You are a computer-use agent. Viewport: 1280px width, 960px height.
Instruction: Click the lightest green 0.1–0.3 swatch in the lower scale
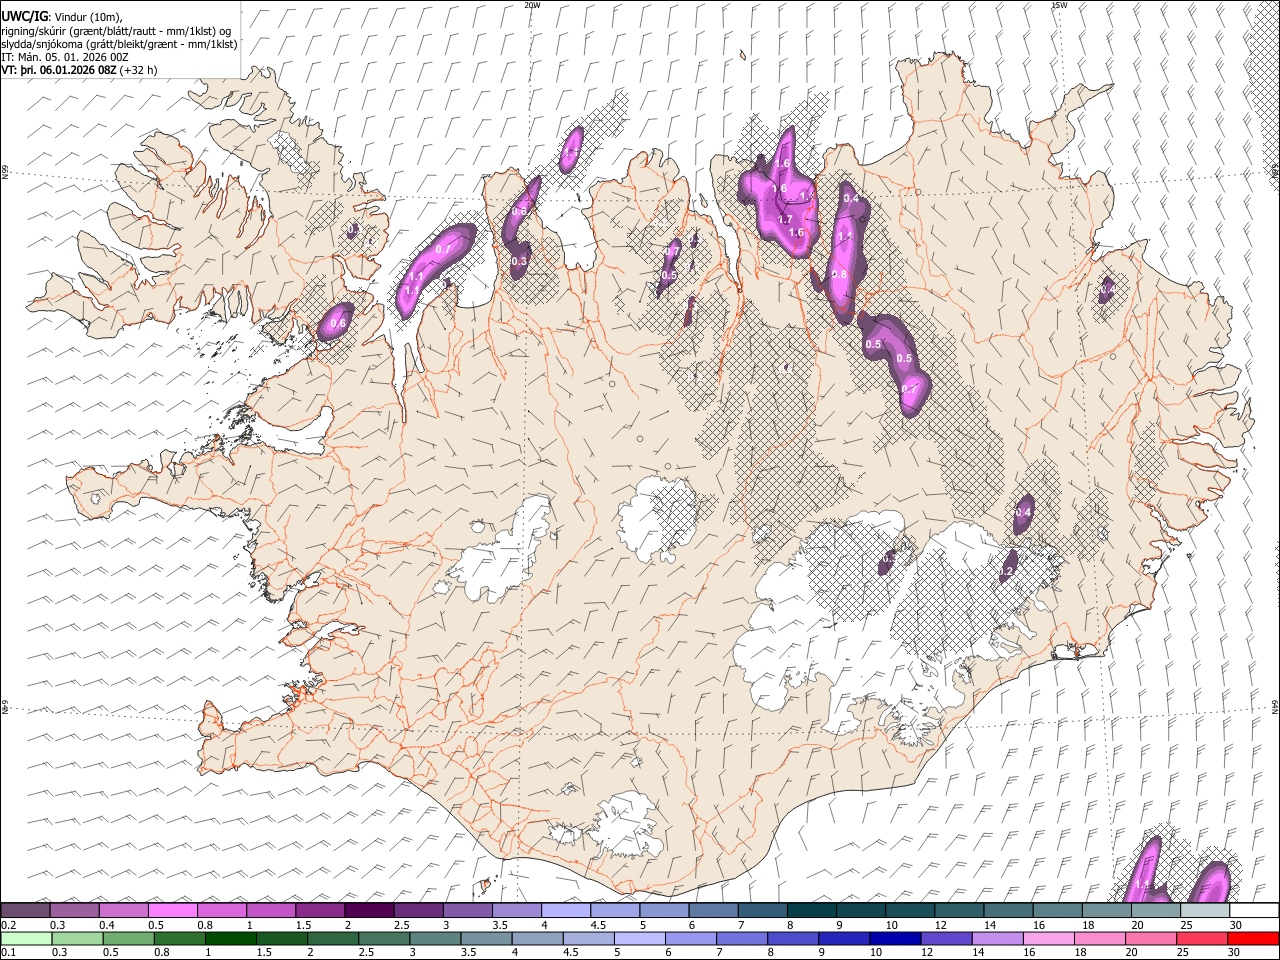pos(26,938)
